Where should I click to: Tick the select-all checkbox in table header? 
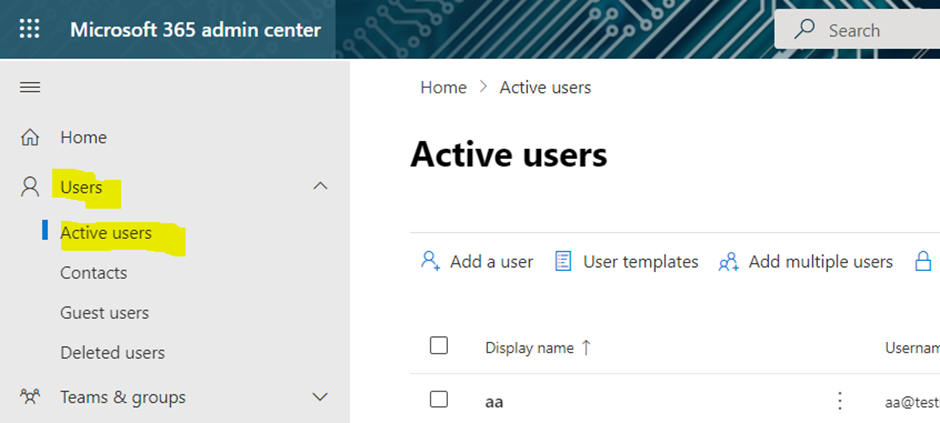coord(439,346)
